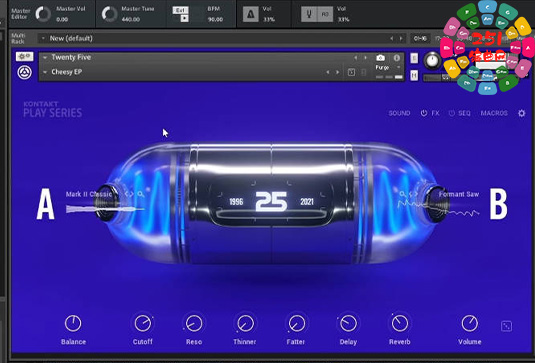This screenshot has width=535, height=363.
Task: Toggle the FX power switch
Action: pyautogui.click(x=424, y=113)
